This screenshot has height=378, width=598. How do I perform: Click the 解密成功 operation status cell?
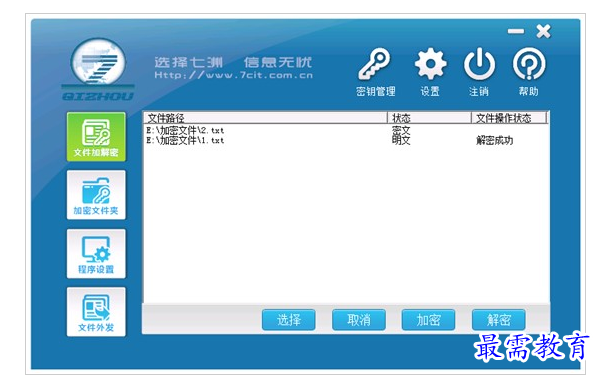[x=494, y=140]
